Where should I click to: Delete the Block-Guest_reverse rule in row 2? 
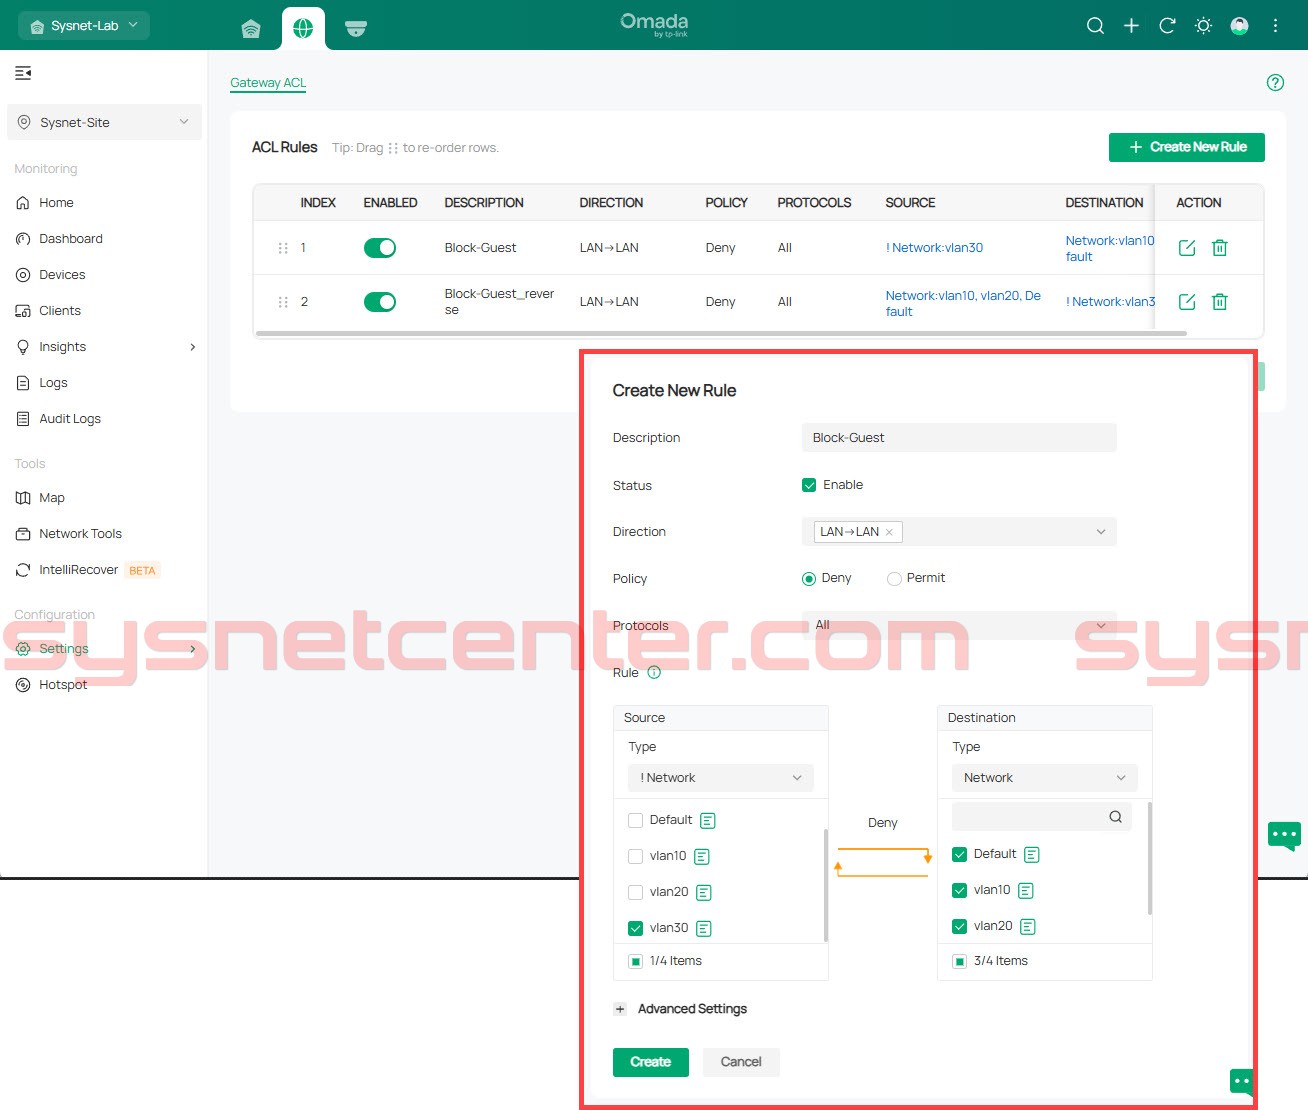click(x=1220, y=302)
